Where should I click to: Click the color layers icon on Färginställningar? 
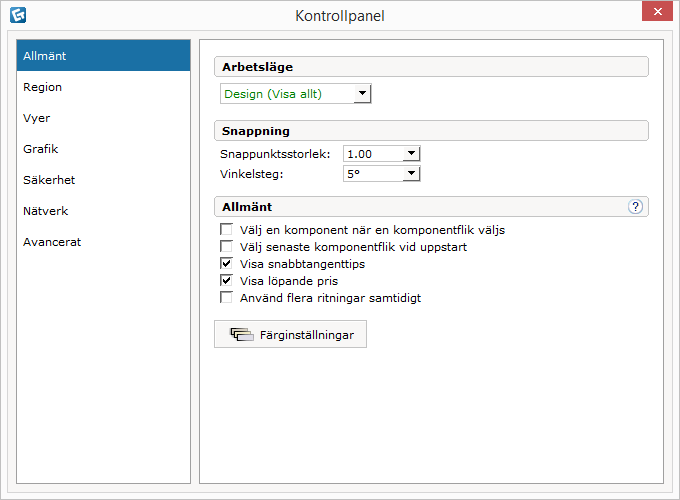pos(242,334)
